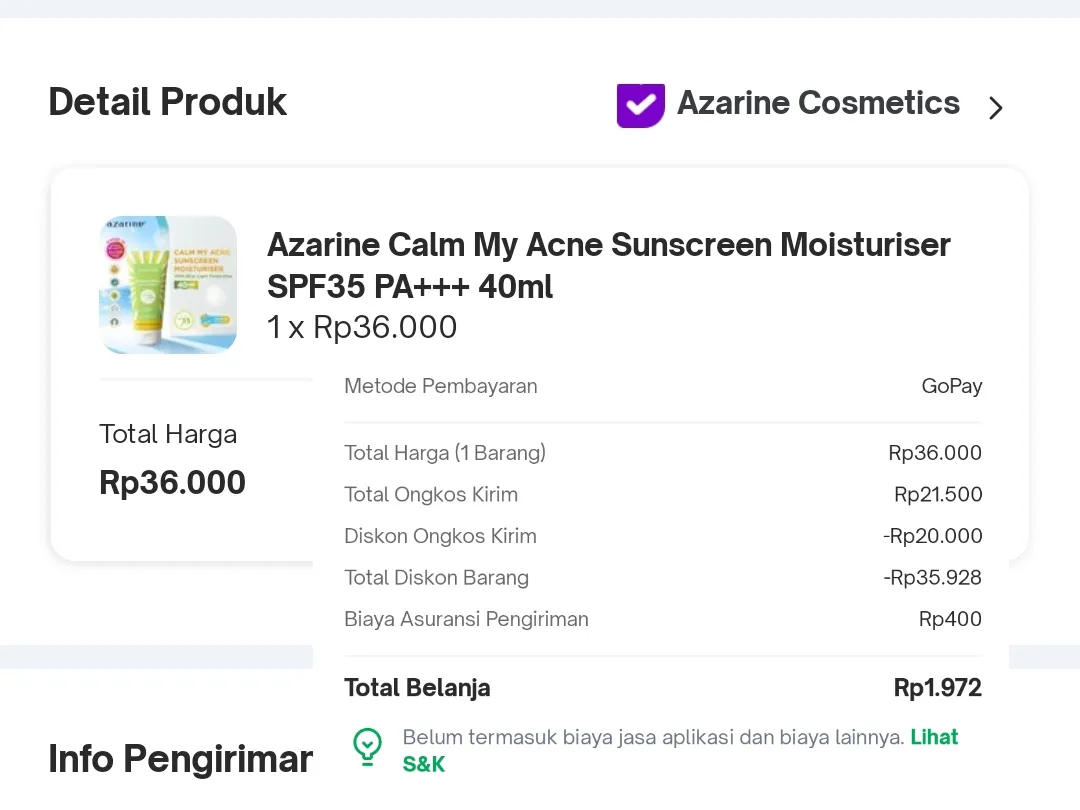
Task: Tap the Rp400 insurance fee amount
Action: click(950, 619)
